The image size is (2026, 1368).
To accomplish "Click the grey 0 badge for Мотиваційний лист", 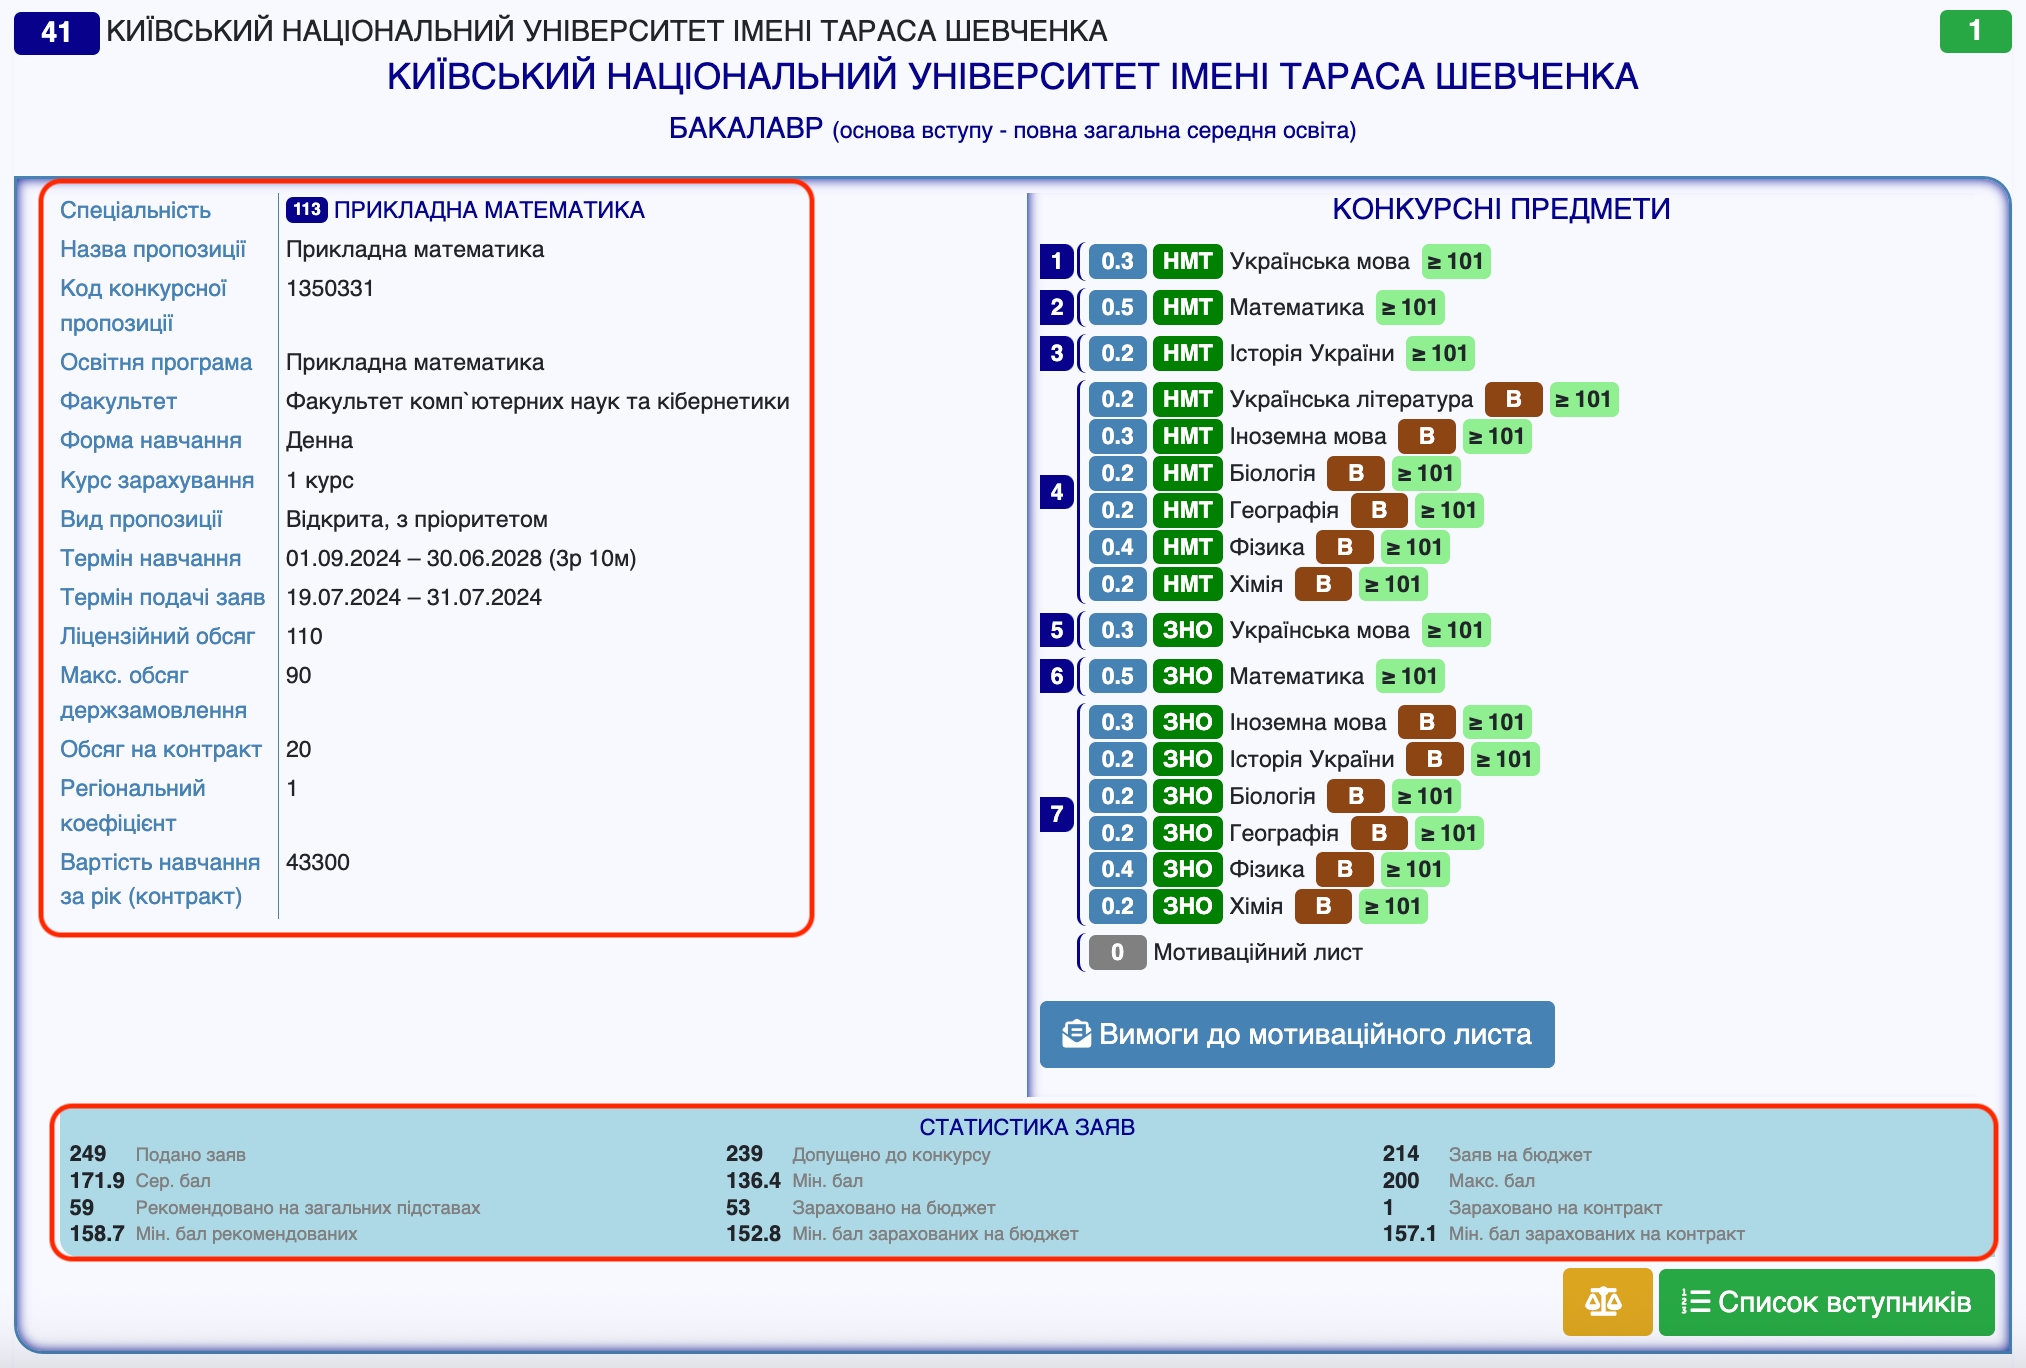I will pyautogui.click(x=1117, y=952).
